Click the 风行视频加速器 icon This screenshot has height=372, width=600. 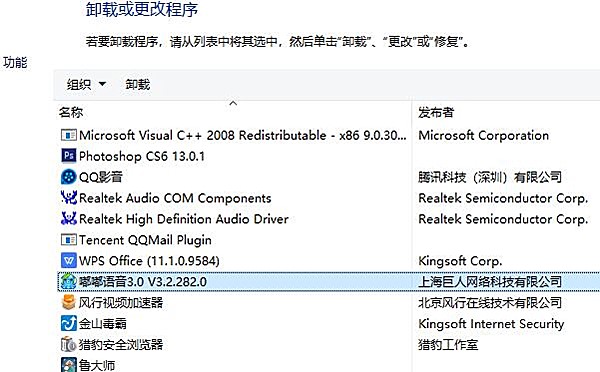(x=68, y=302)
